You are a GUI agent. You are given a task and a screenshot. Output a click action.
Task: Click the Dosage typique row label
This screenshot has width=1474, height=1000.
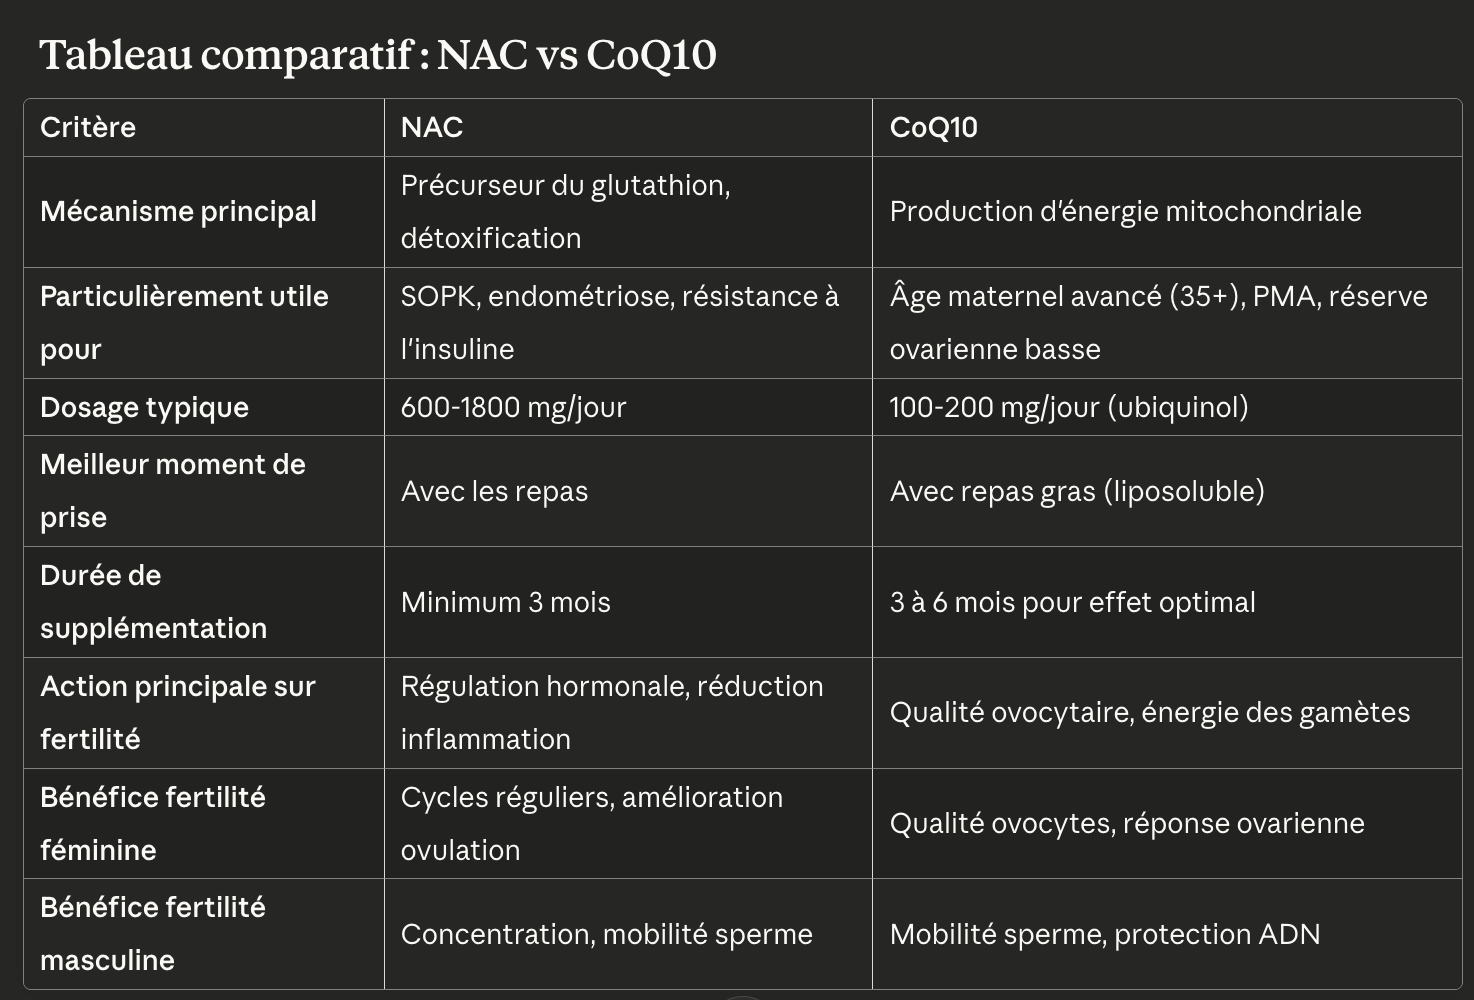144,407
